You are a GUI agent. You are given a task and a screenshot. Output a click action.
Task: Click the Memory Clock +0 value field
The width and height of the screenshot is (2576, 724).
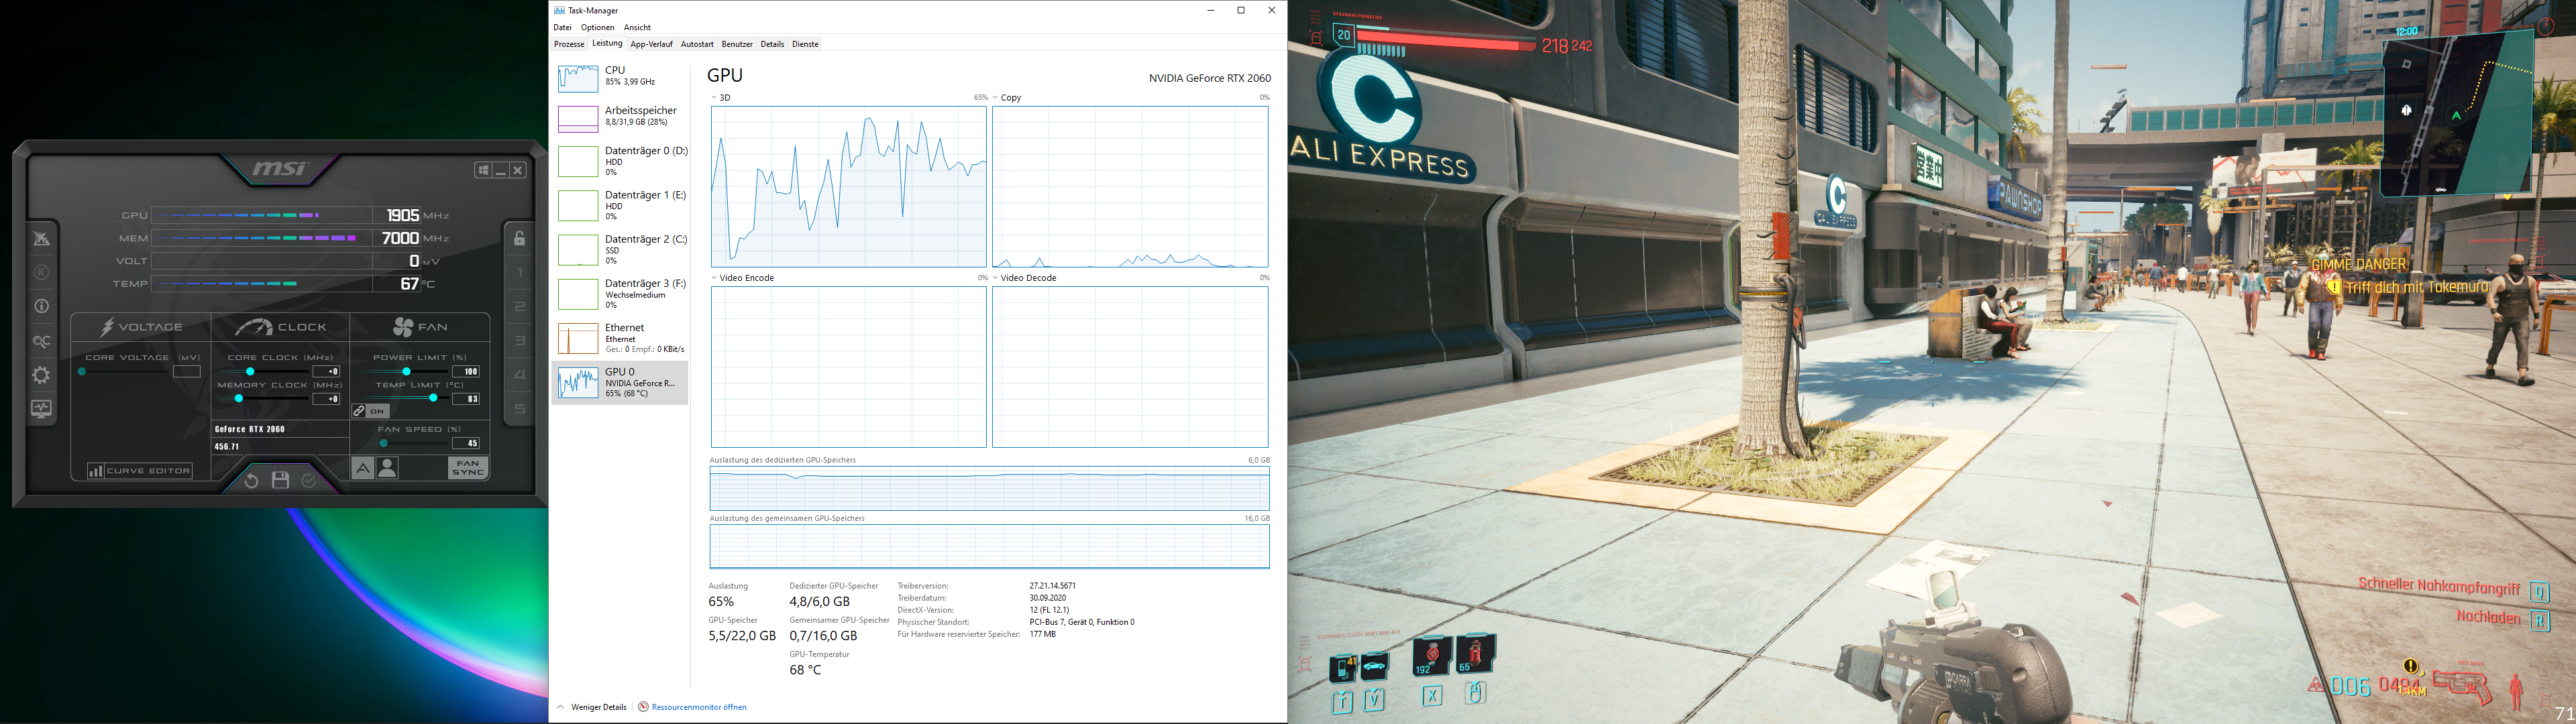(x=327, y=399)
